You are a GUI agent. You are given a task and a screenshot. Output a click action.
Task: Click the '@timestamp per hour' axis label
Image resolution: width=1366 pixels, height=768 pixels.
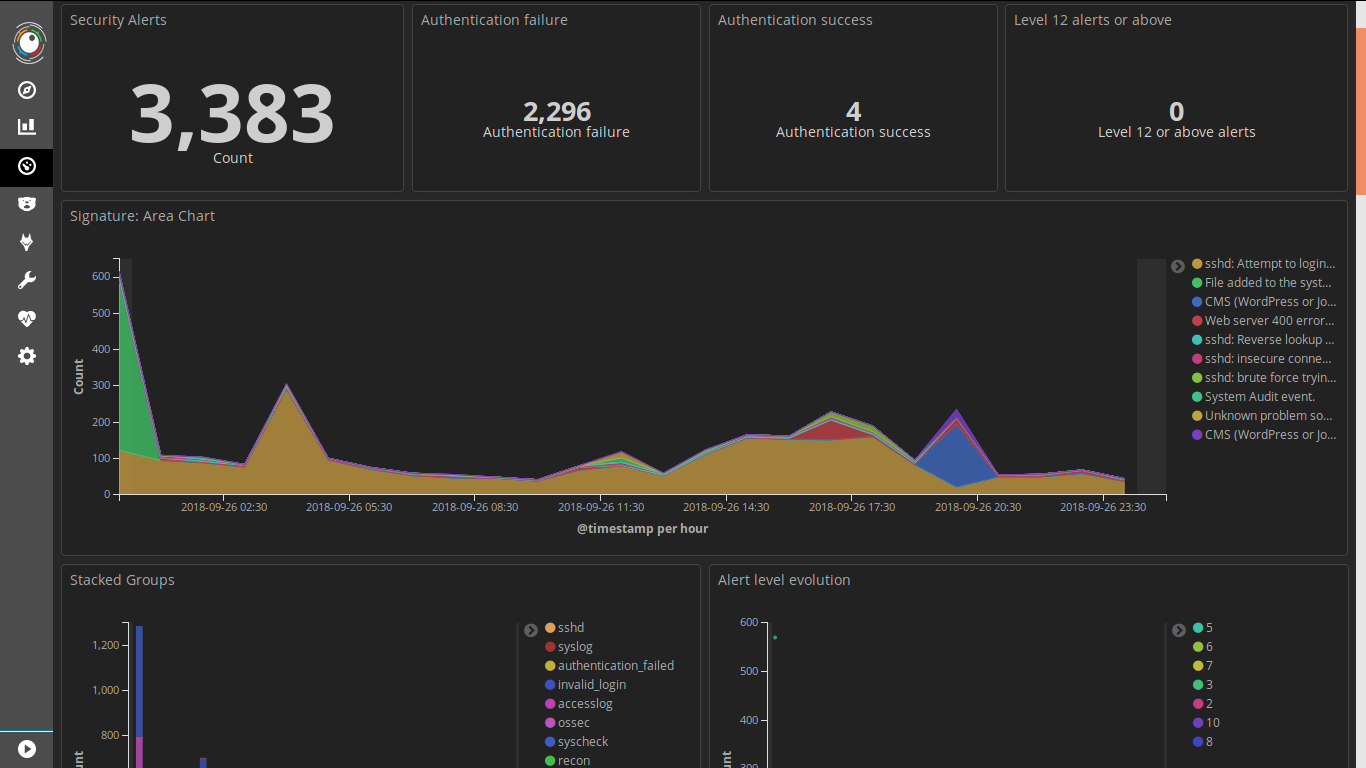click(642, 528)
